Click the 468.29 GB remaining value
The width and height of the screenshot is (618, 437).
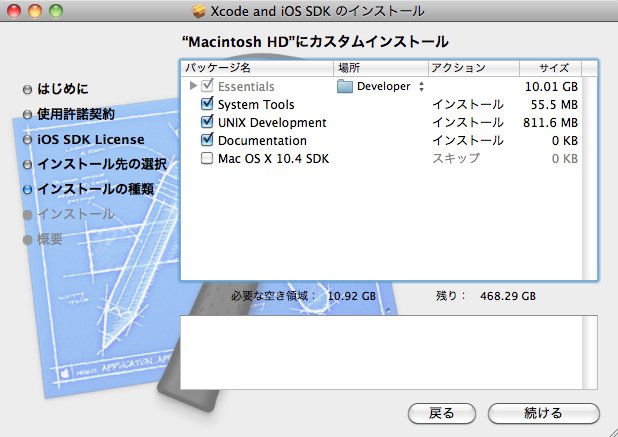coord(508,296)
